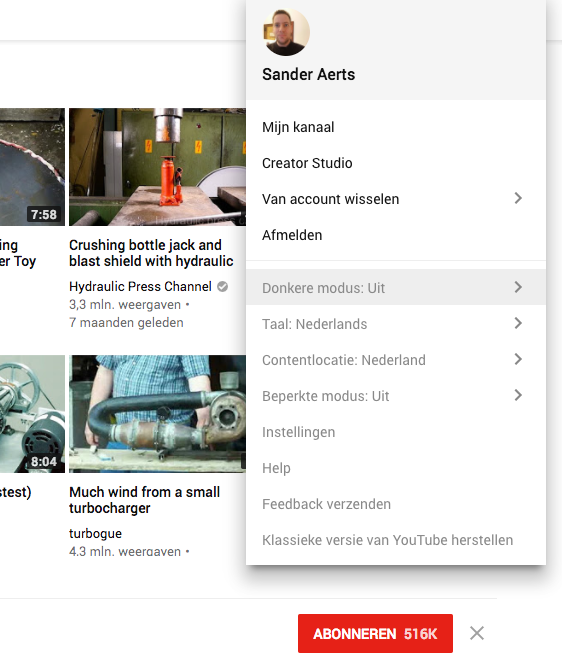This screenshot has height=667, width=562.
Task: Click the Sander Aerts account name
Action: coord(308,74)
